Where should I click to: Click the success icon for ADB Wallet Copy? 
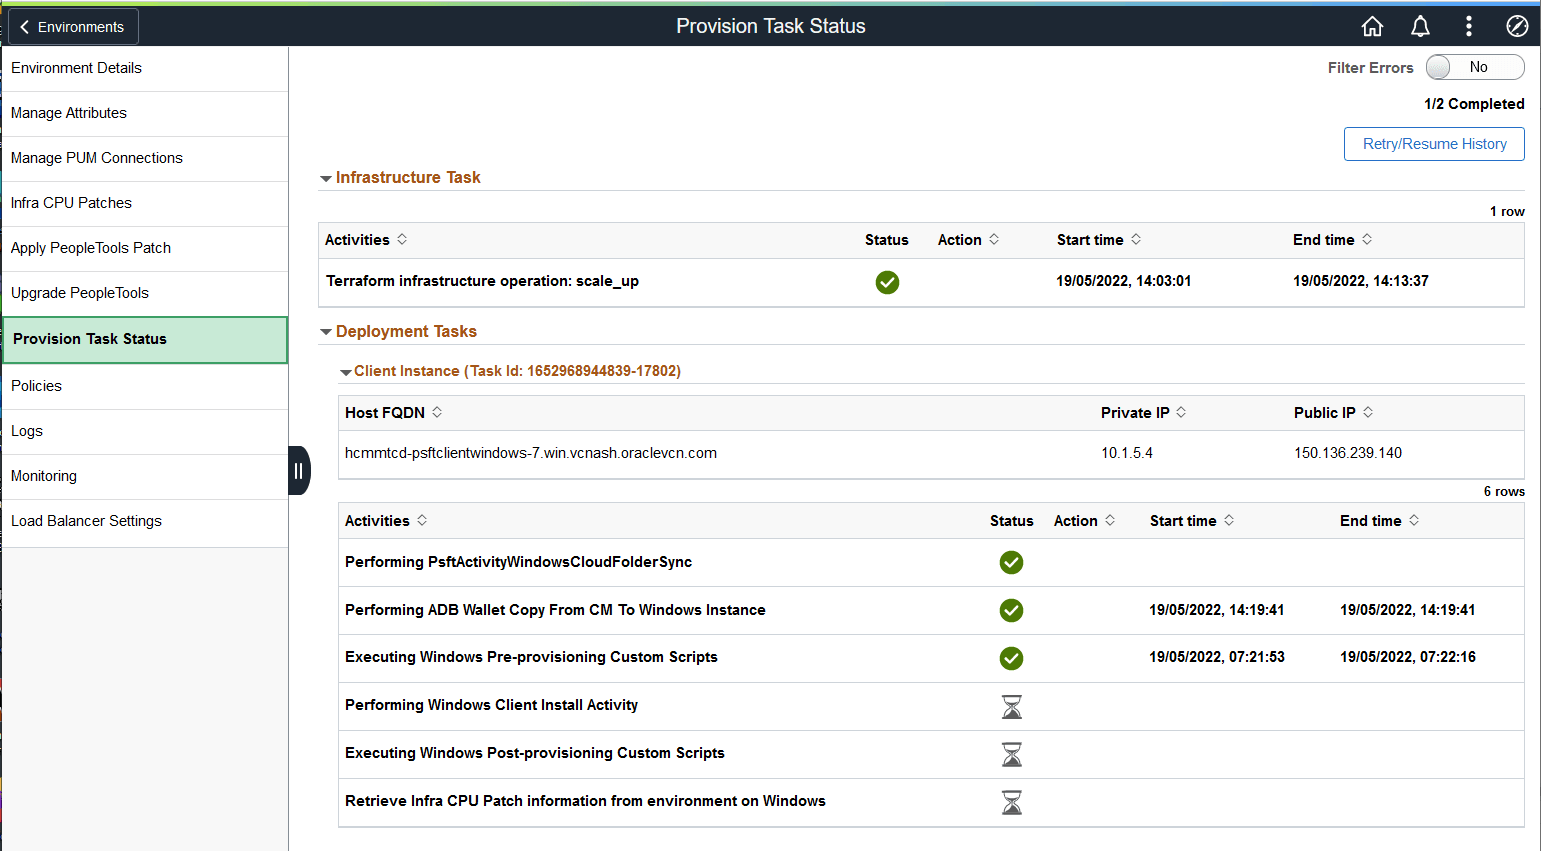click(x=1011, y=610)
